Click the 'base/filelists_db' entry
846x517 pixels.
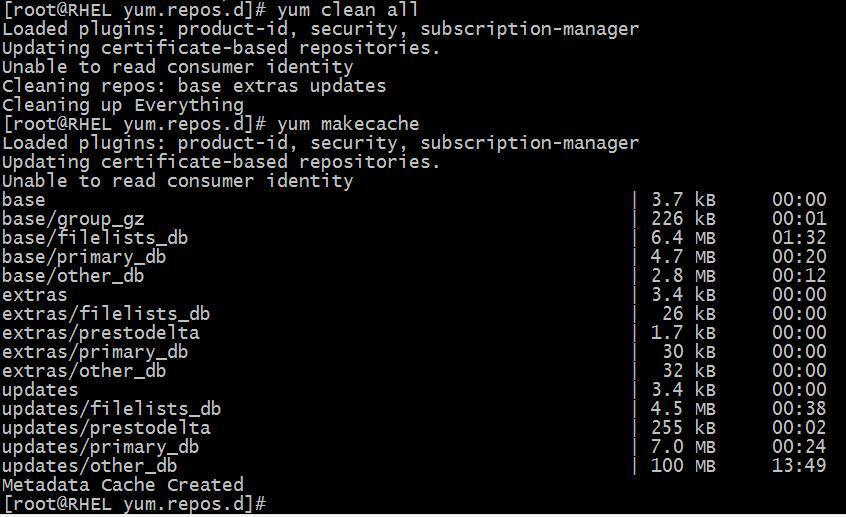[x=94, y=238]
